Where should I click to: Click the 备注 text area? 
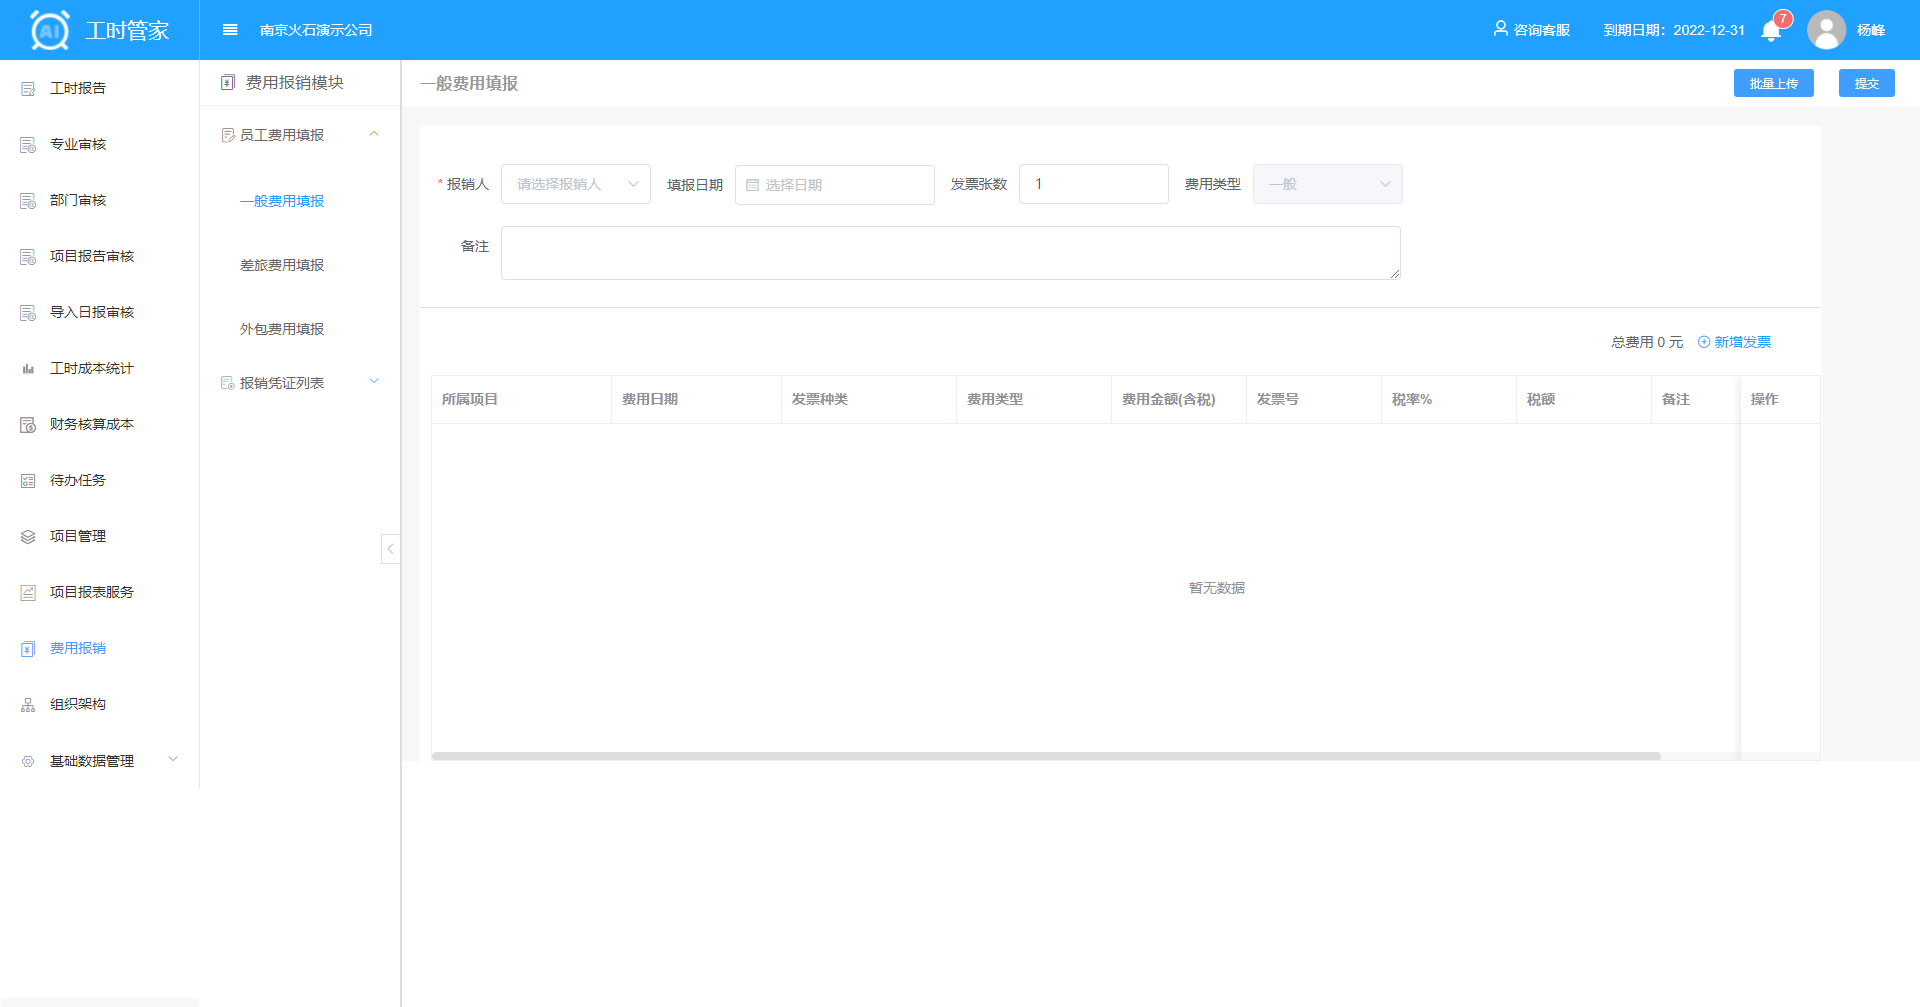(x=950, y=253)
